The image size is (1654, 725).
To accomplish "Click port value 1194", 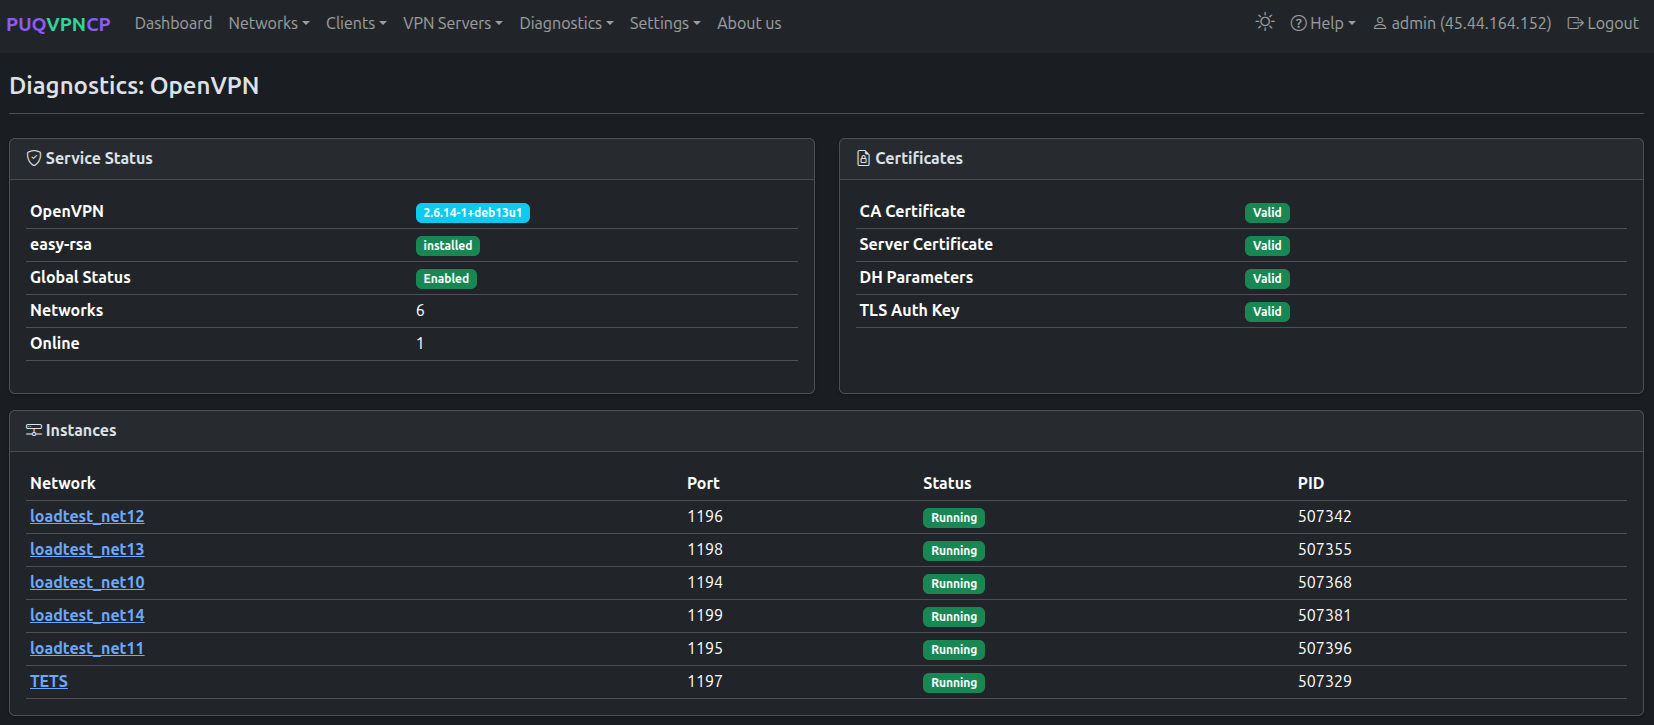I will tap(705, 582).
